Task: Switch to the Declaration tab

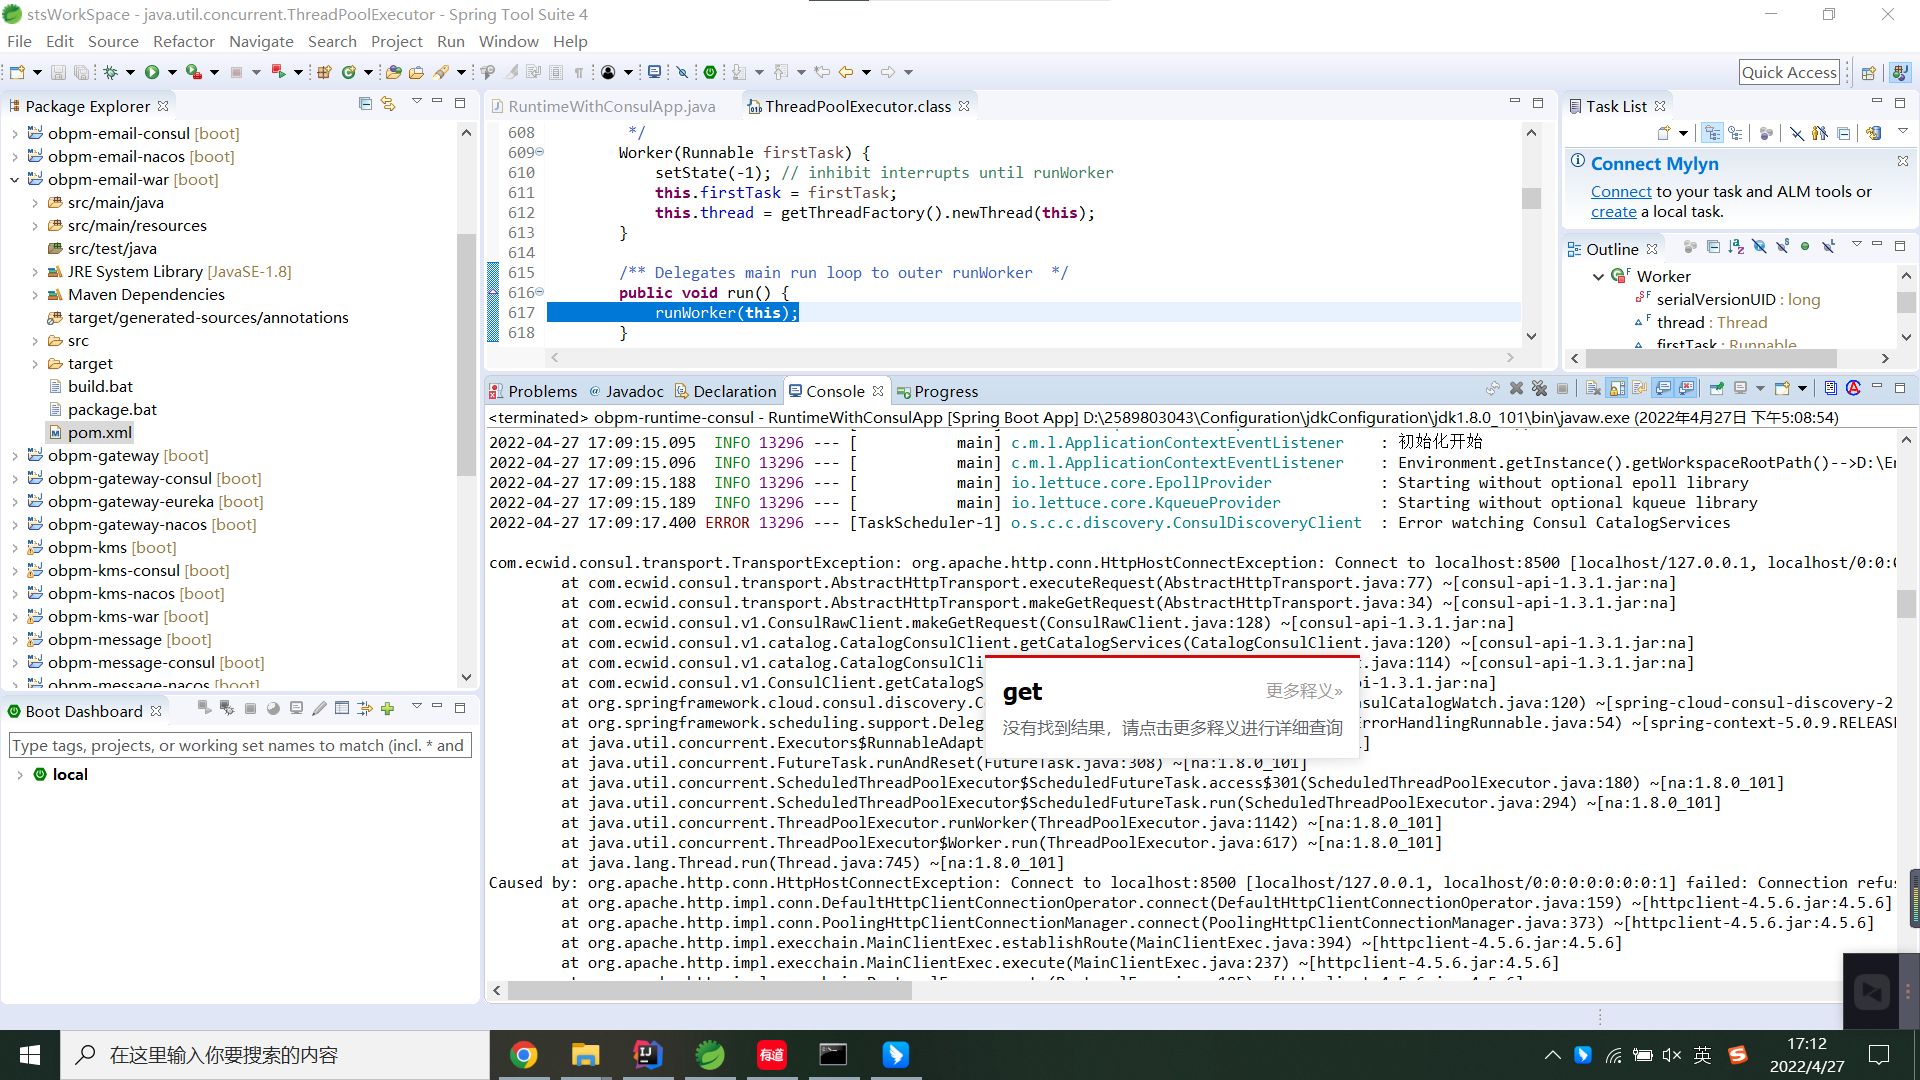Action: coord(725,391)
